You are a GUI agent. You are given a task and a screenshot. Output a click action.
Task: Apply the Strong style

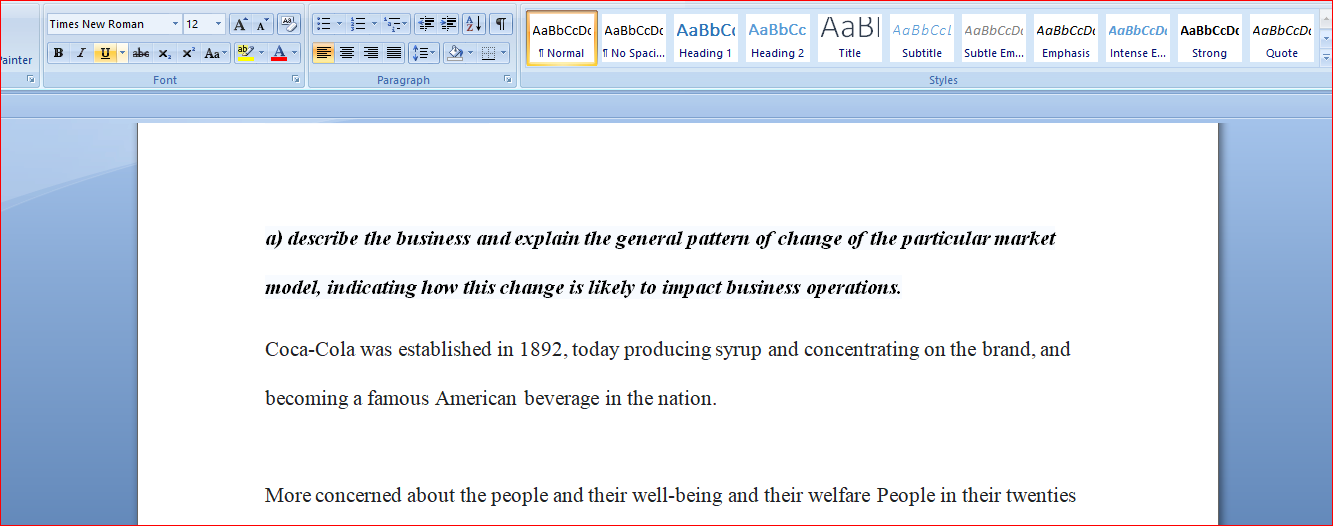[x=1210, y=38]
